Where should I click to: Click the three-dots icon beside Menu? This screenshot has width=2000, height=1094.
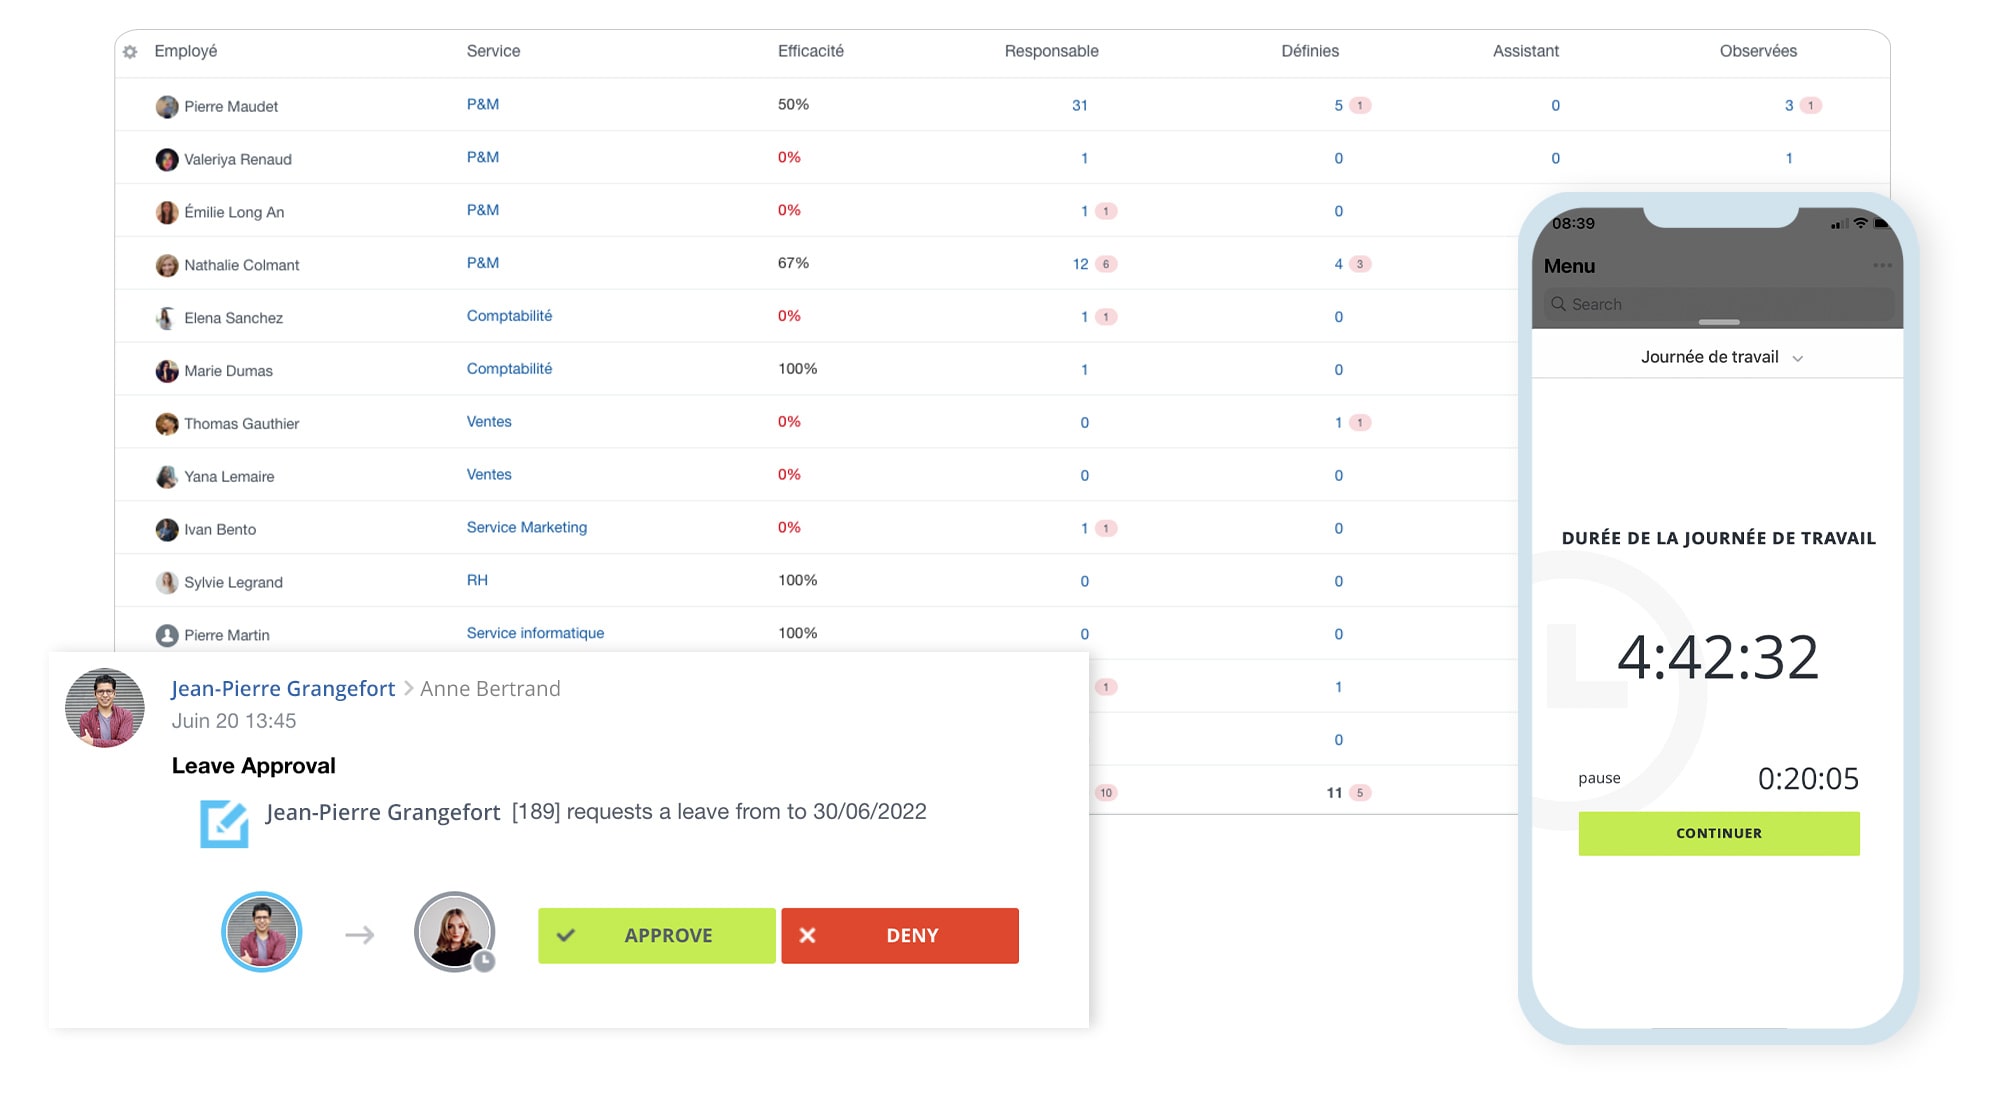(x=1882, y=266)
